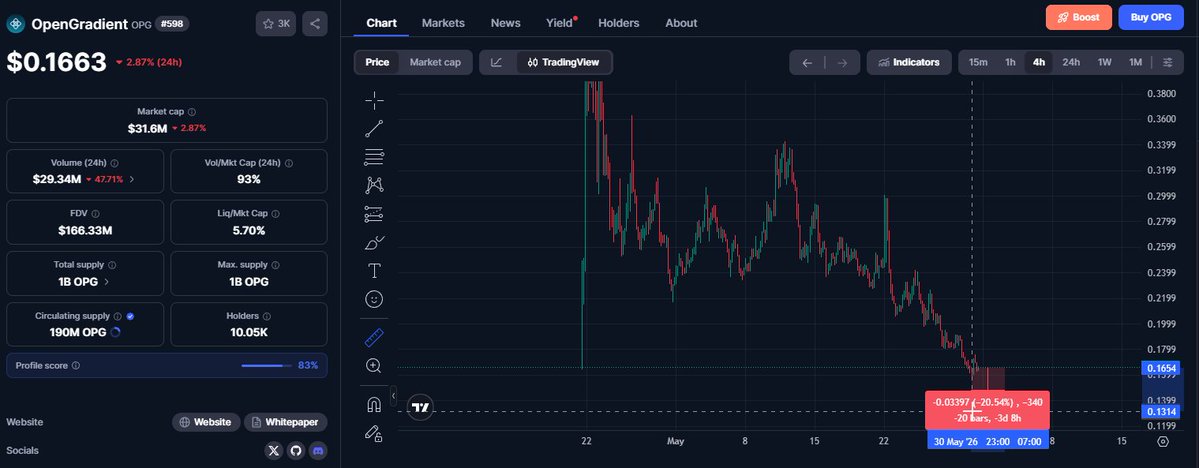The width and height of the screenshot is (1199, 468).
Task: Select the Text annotation tool
Action: click(374, 271)
